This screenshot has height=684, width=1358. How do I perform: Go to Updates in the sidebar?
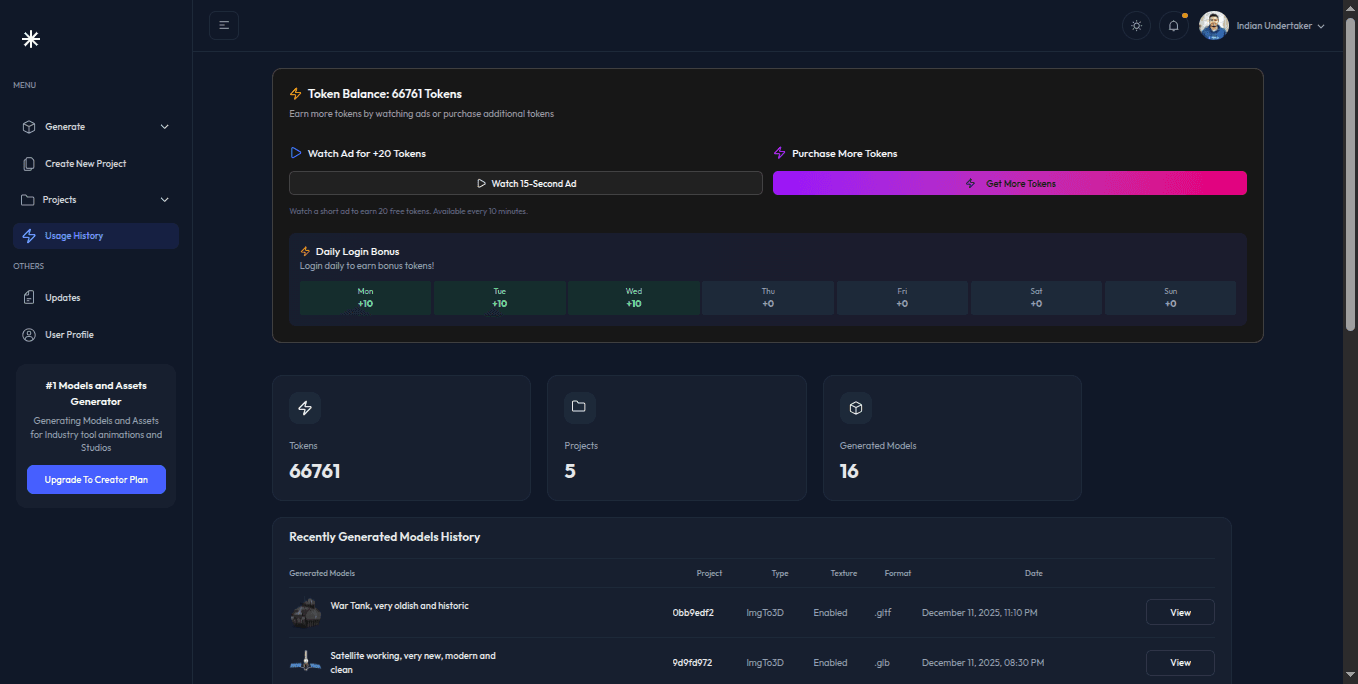point(62,298)
